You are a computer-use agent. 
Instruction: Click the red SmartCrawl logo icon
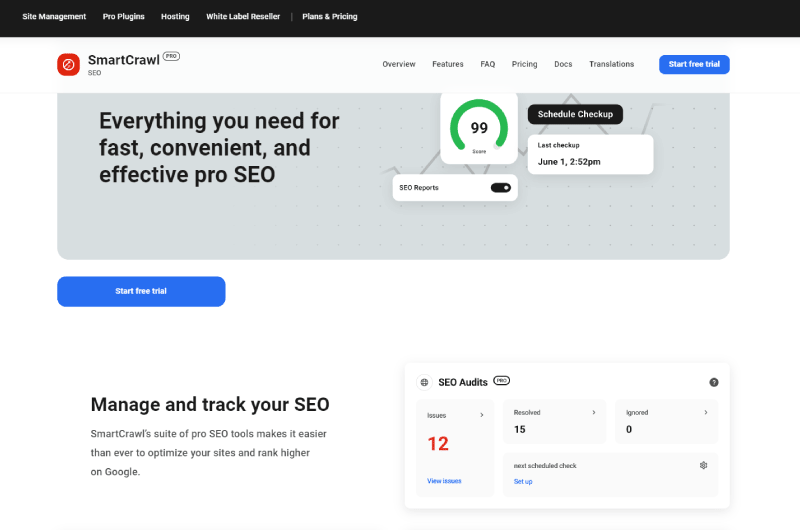click(x=68, y=65)
